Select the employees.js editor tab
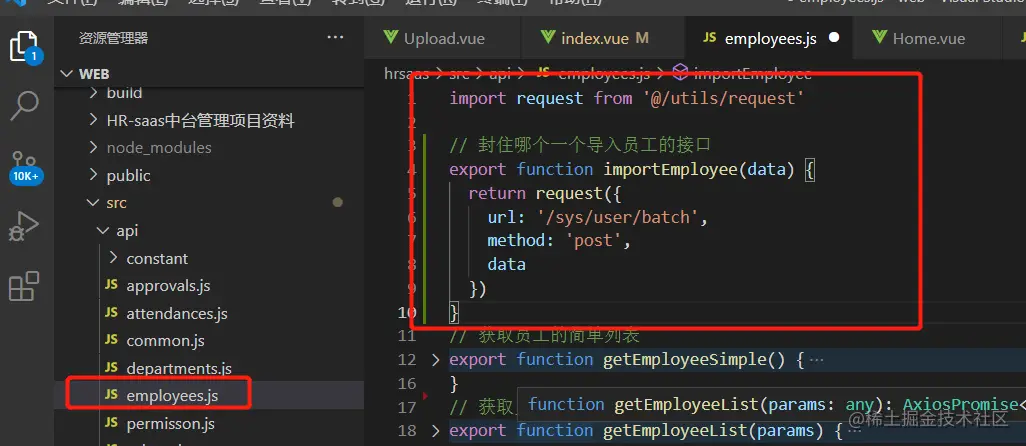Image resolution: width=1026 pixels, height=446 pixels. (x=770, y=38)
